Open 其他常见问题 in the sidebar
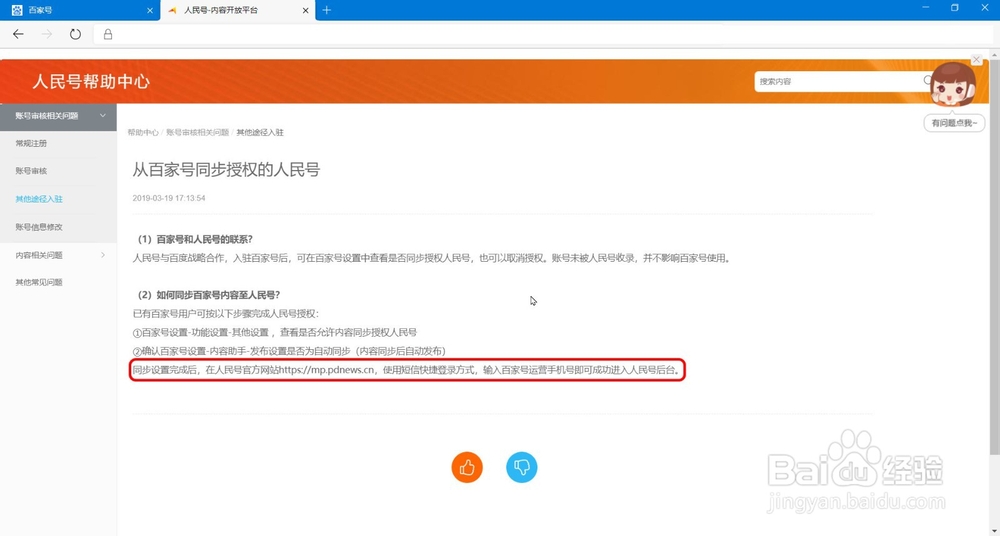 pos(39,283)
